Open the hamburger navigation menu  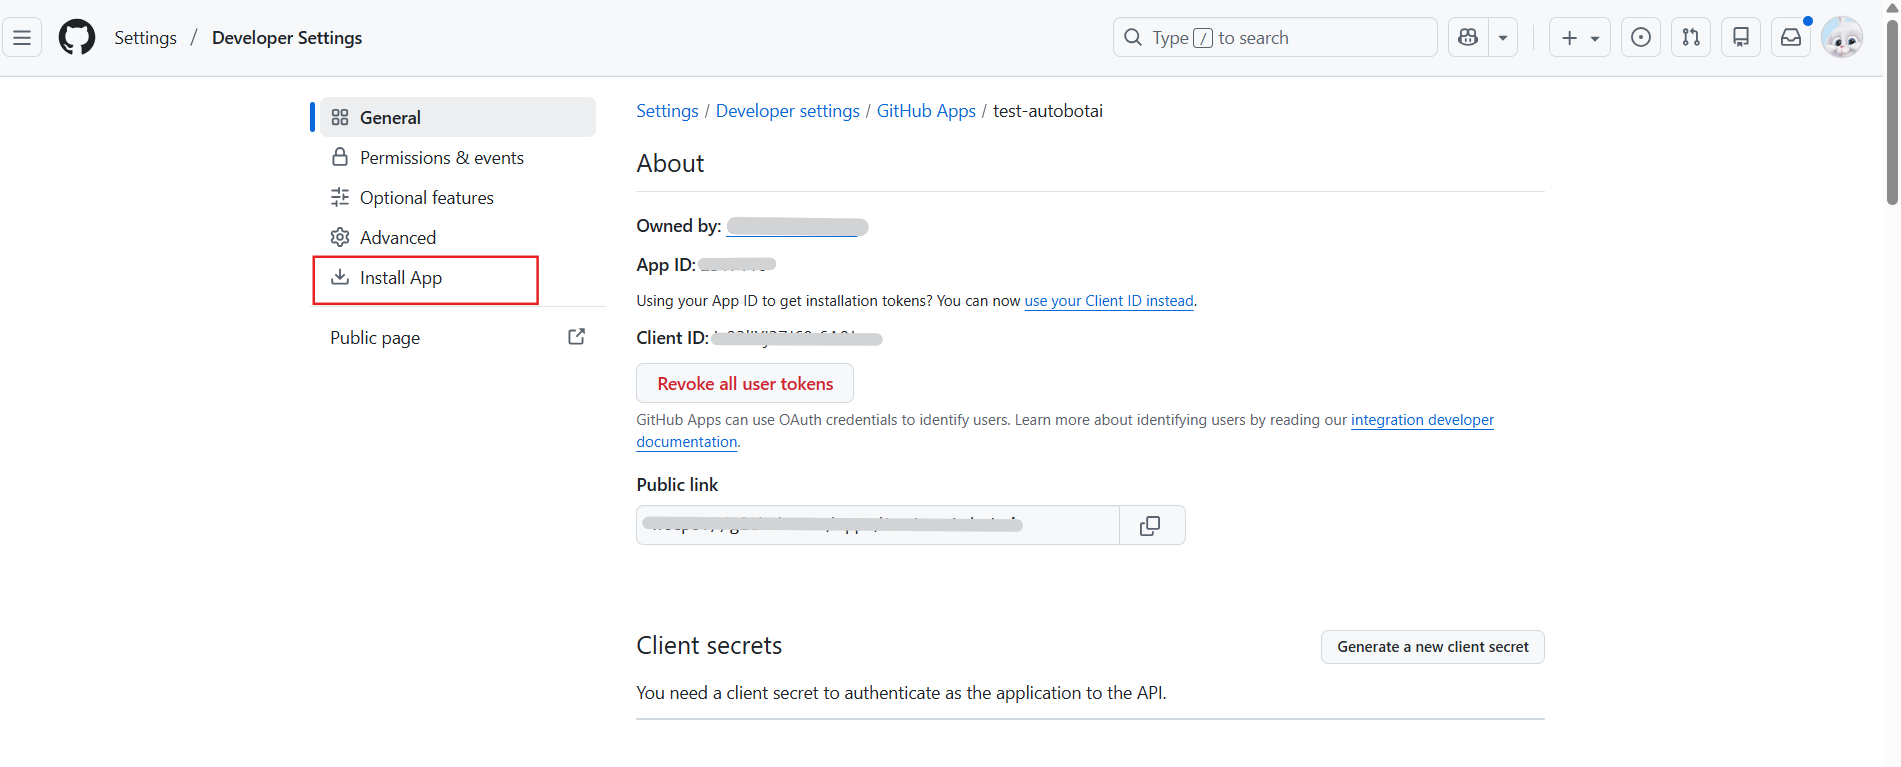pyautogui.click(x=22, y=38)
